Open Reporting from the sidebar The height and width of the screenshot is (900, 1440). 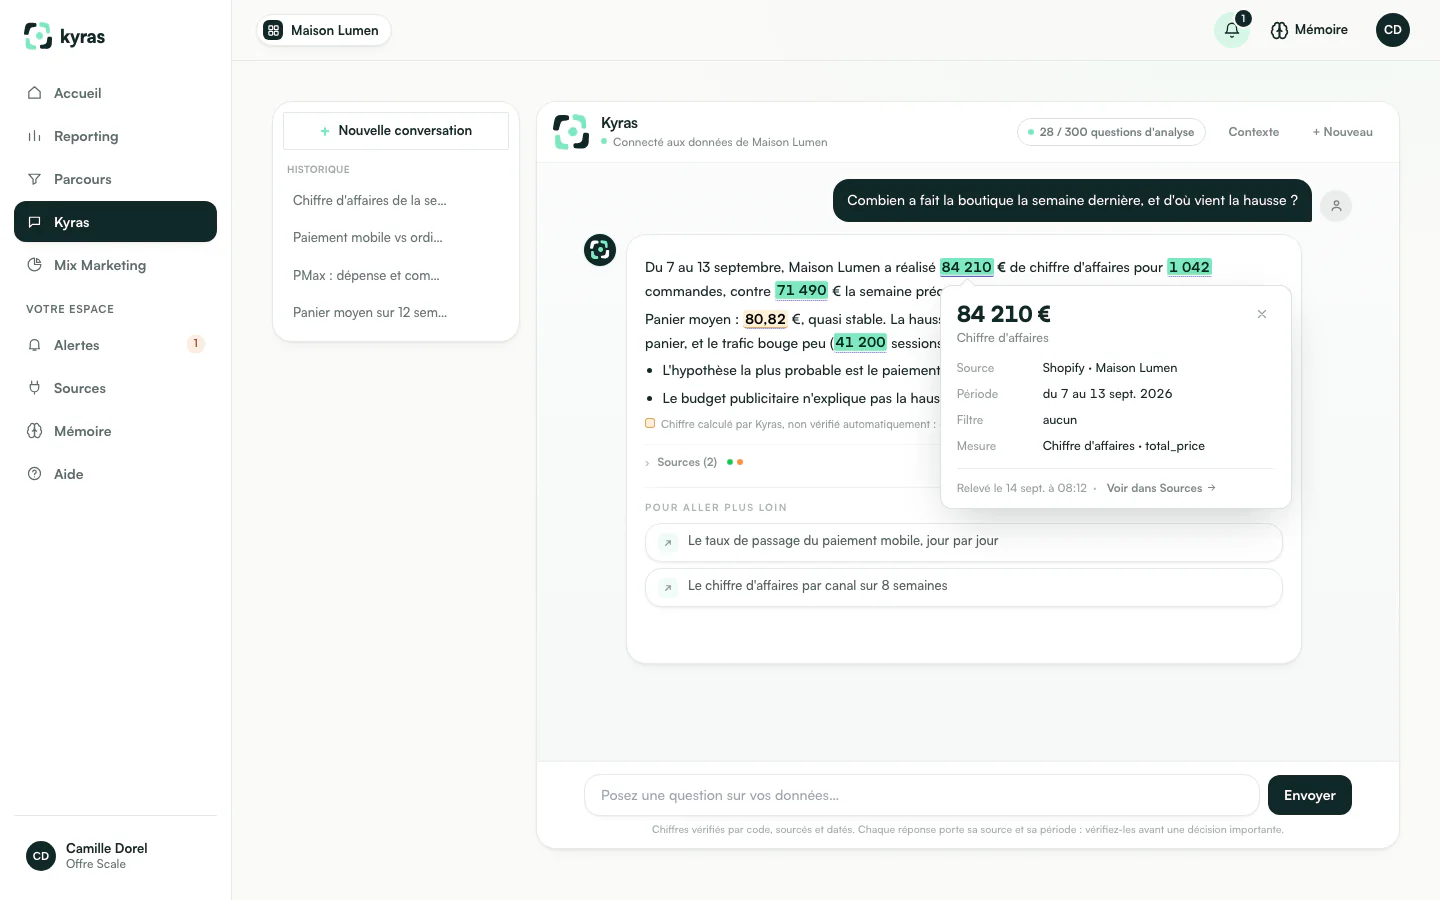[115, 136]
